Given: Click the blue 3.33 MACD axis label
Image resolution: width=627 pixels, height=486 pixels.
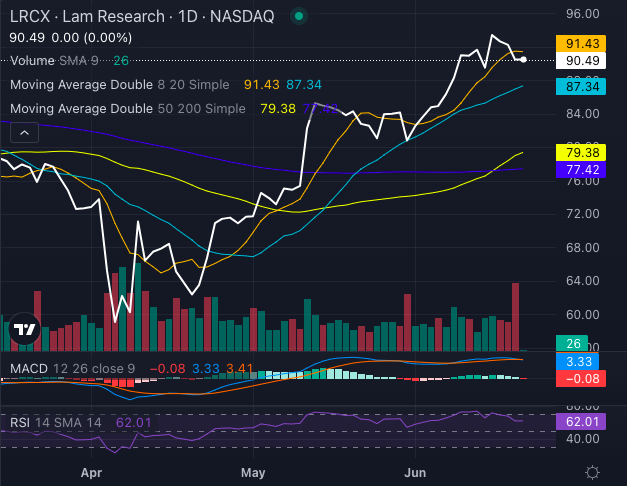Looking at the screenshot, I should [x=577, y=362].
